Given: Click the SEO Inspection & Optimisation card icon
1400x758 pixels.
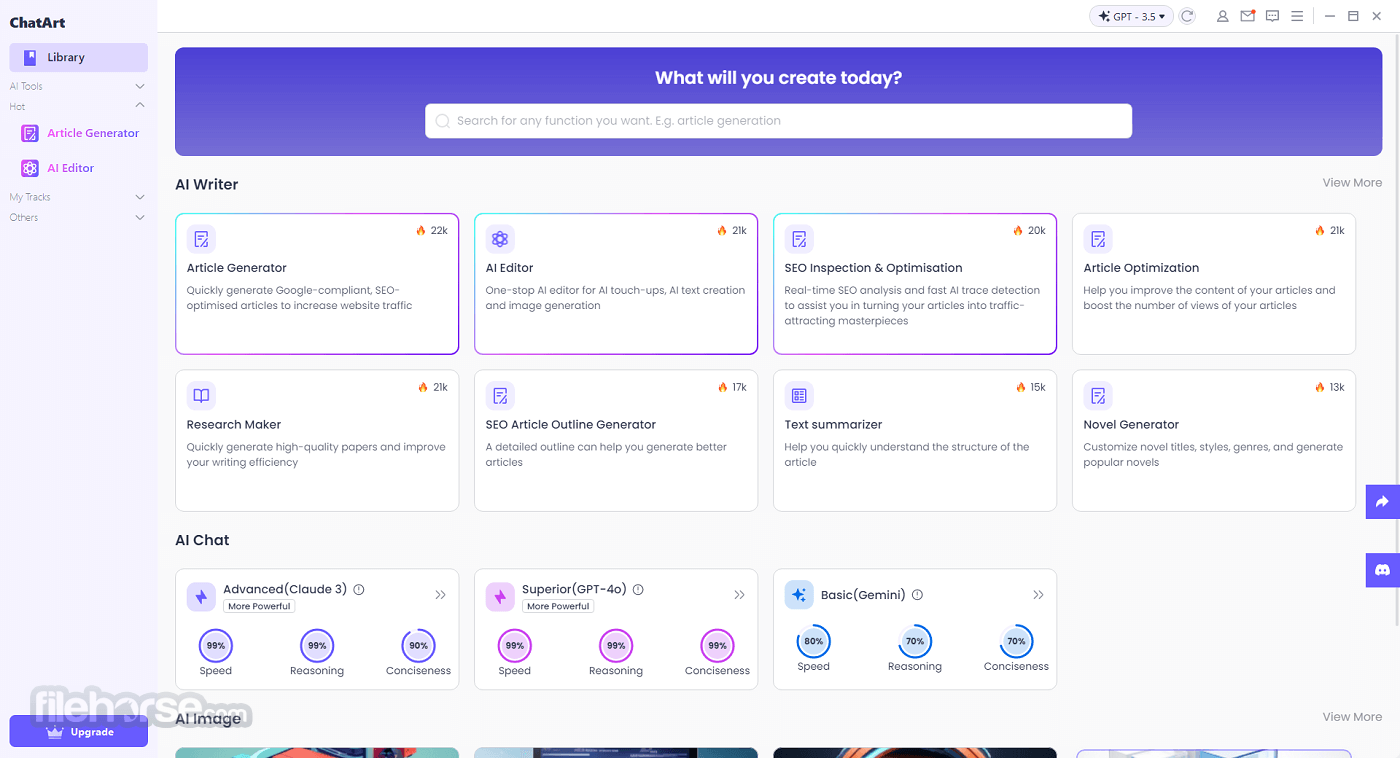Looking at the screenshot, I should 799,239.
